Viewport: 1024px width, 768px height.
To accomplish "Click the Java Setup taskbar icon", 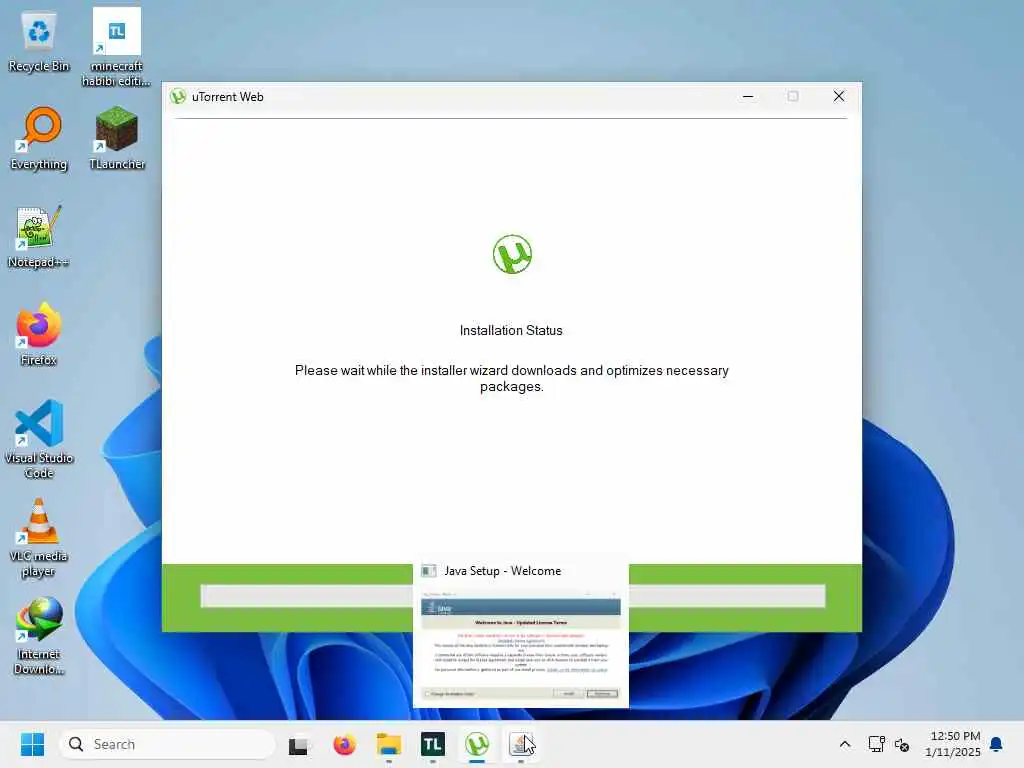I will (521, 744).
